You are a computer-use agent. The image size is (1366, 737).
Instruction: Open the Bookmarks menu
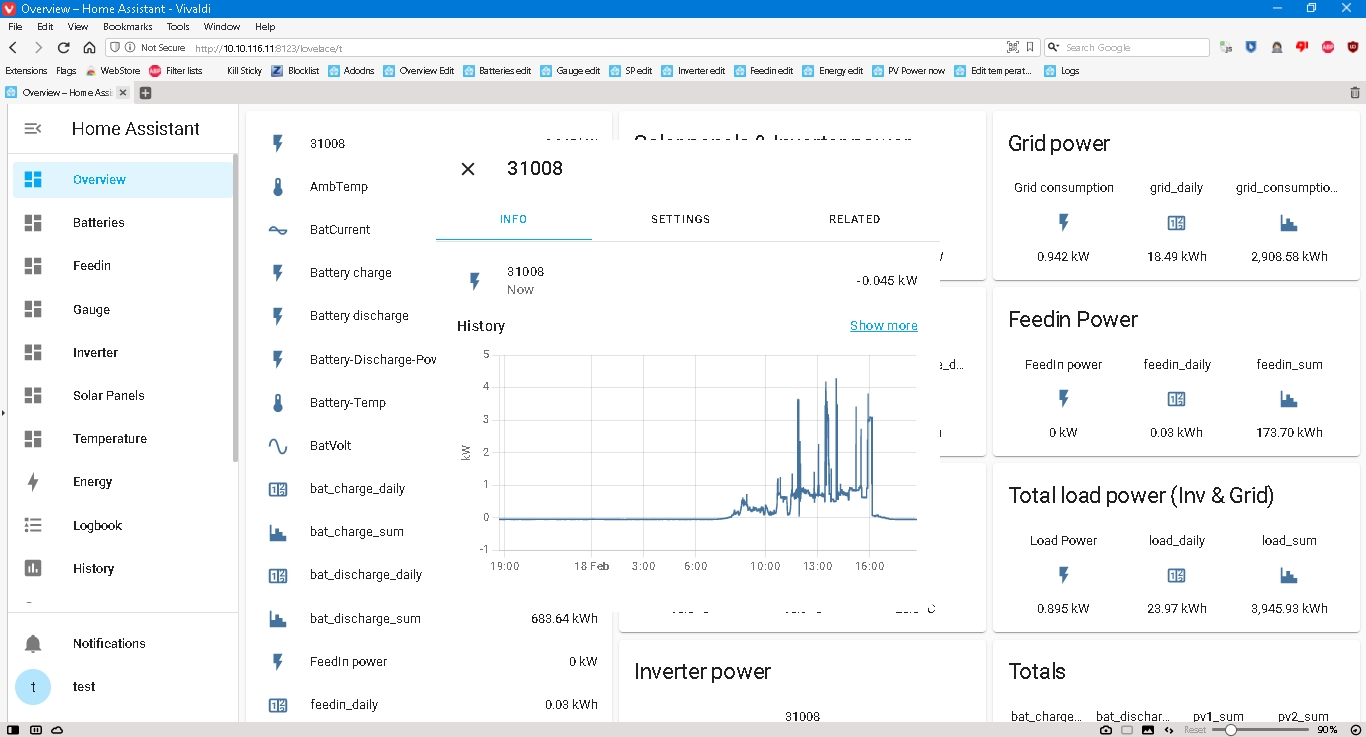(x=125, y=27)
